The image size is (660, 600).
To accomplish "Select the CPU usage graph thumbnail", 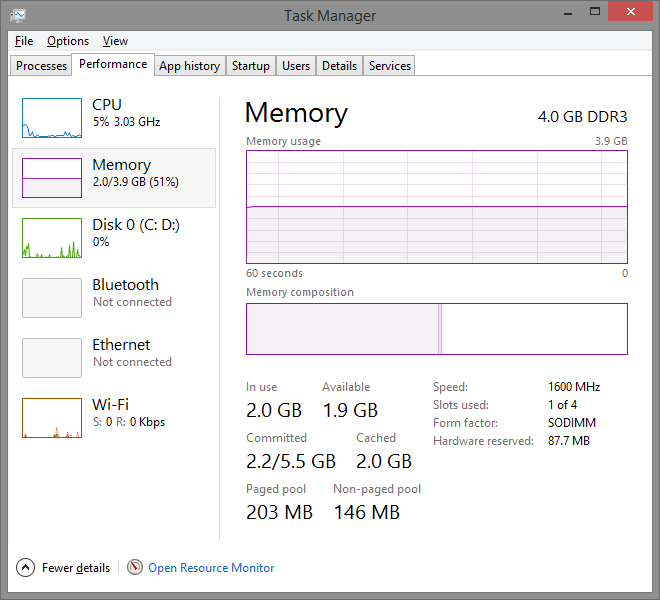I will tap(52, 118).
